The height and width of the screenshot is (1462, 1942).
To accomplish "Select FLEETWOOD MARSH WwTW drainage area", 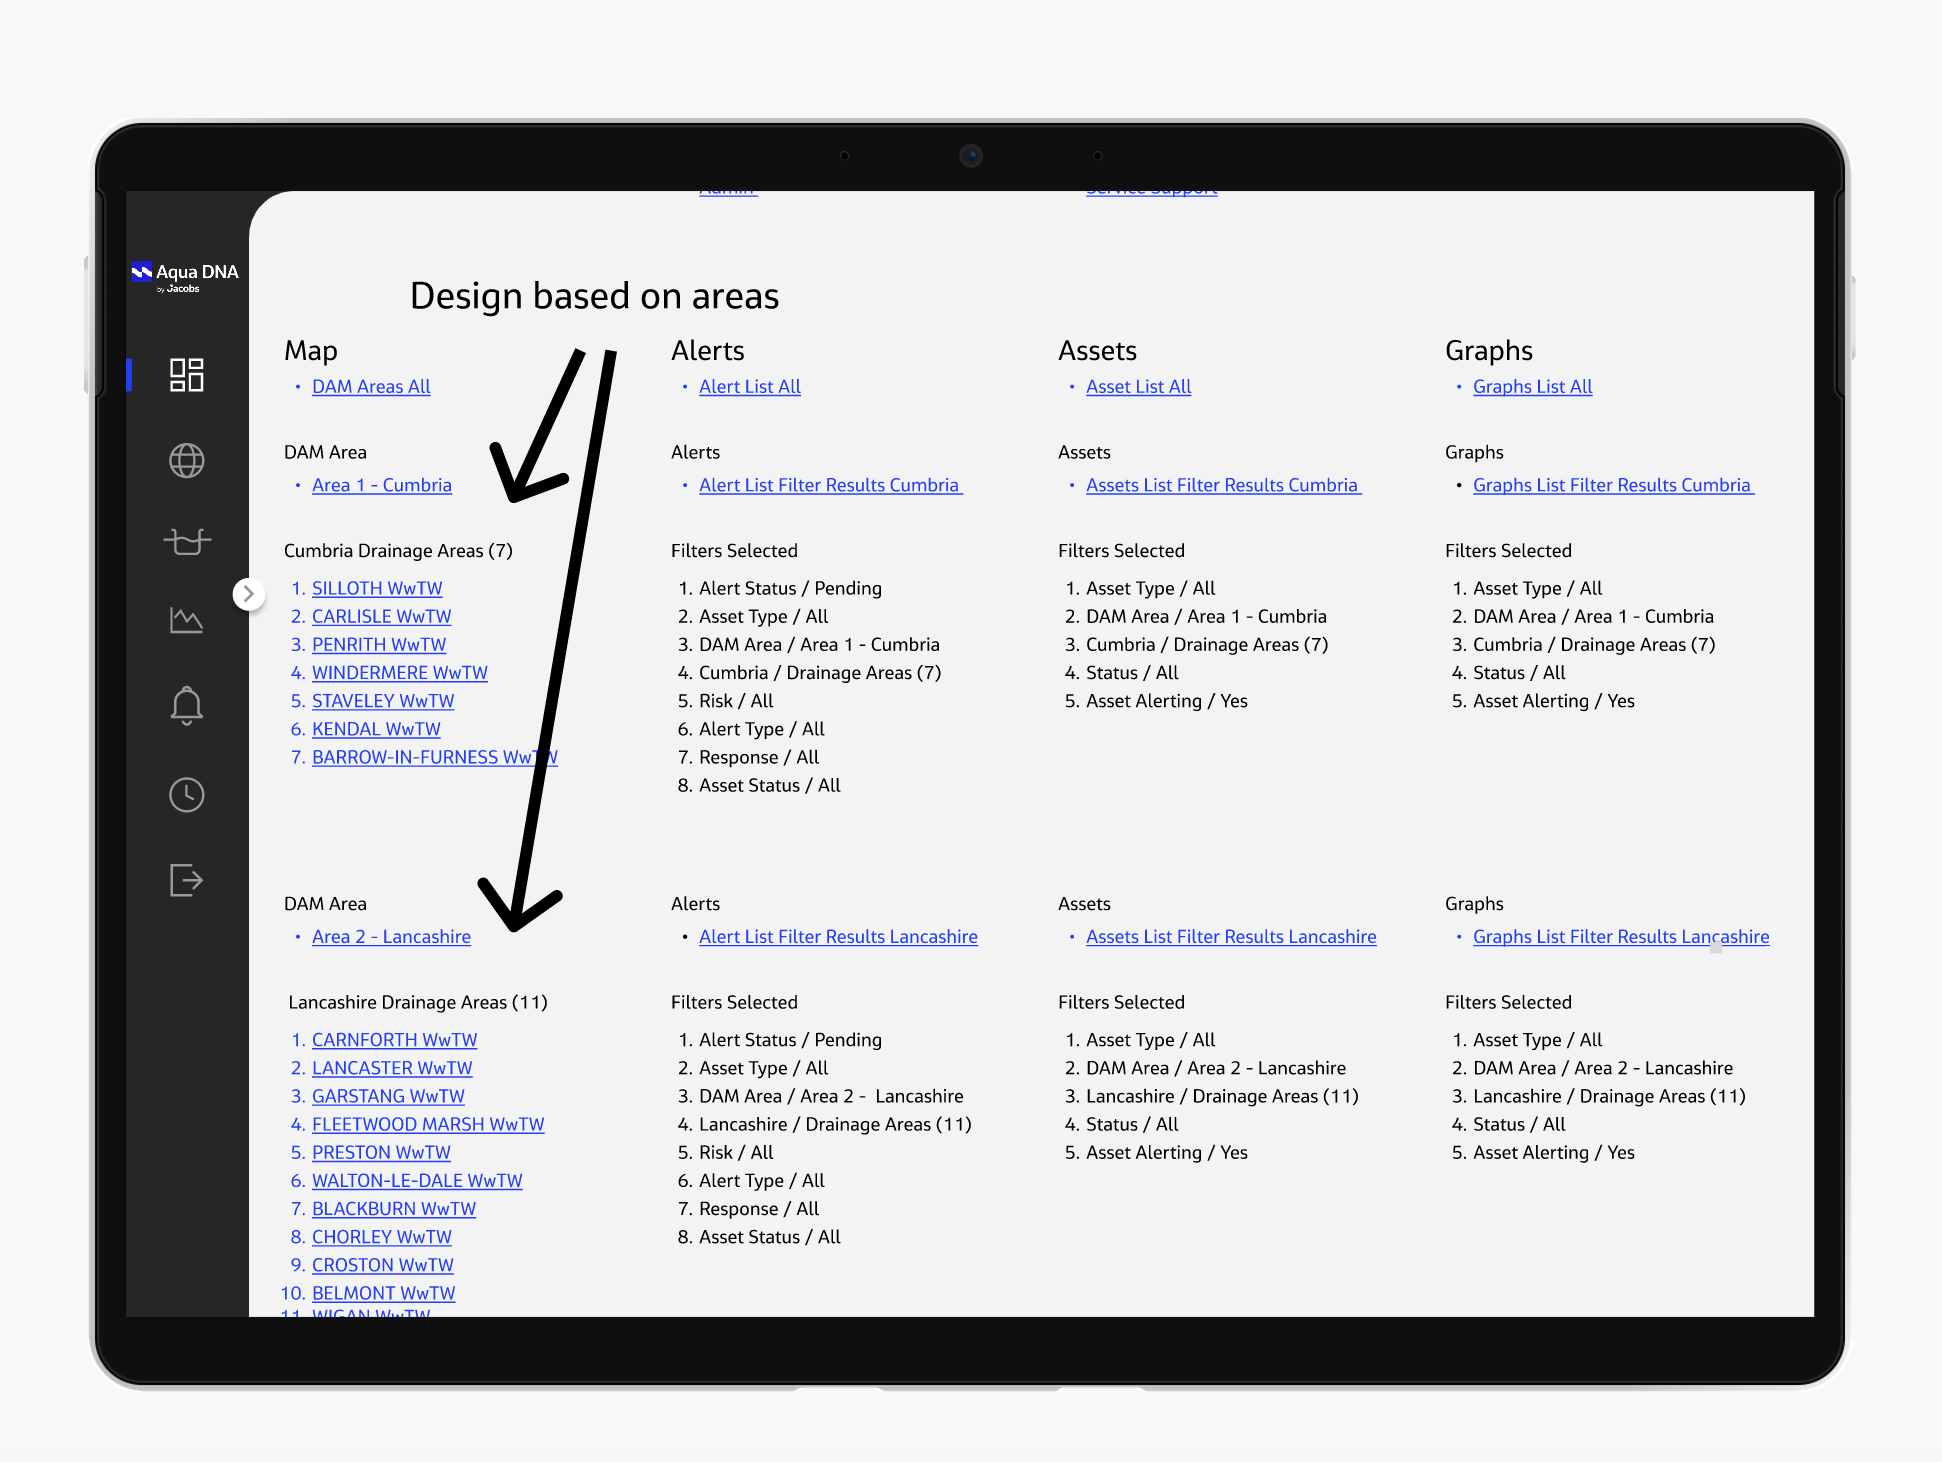I will (428, 1125).
